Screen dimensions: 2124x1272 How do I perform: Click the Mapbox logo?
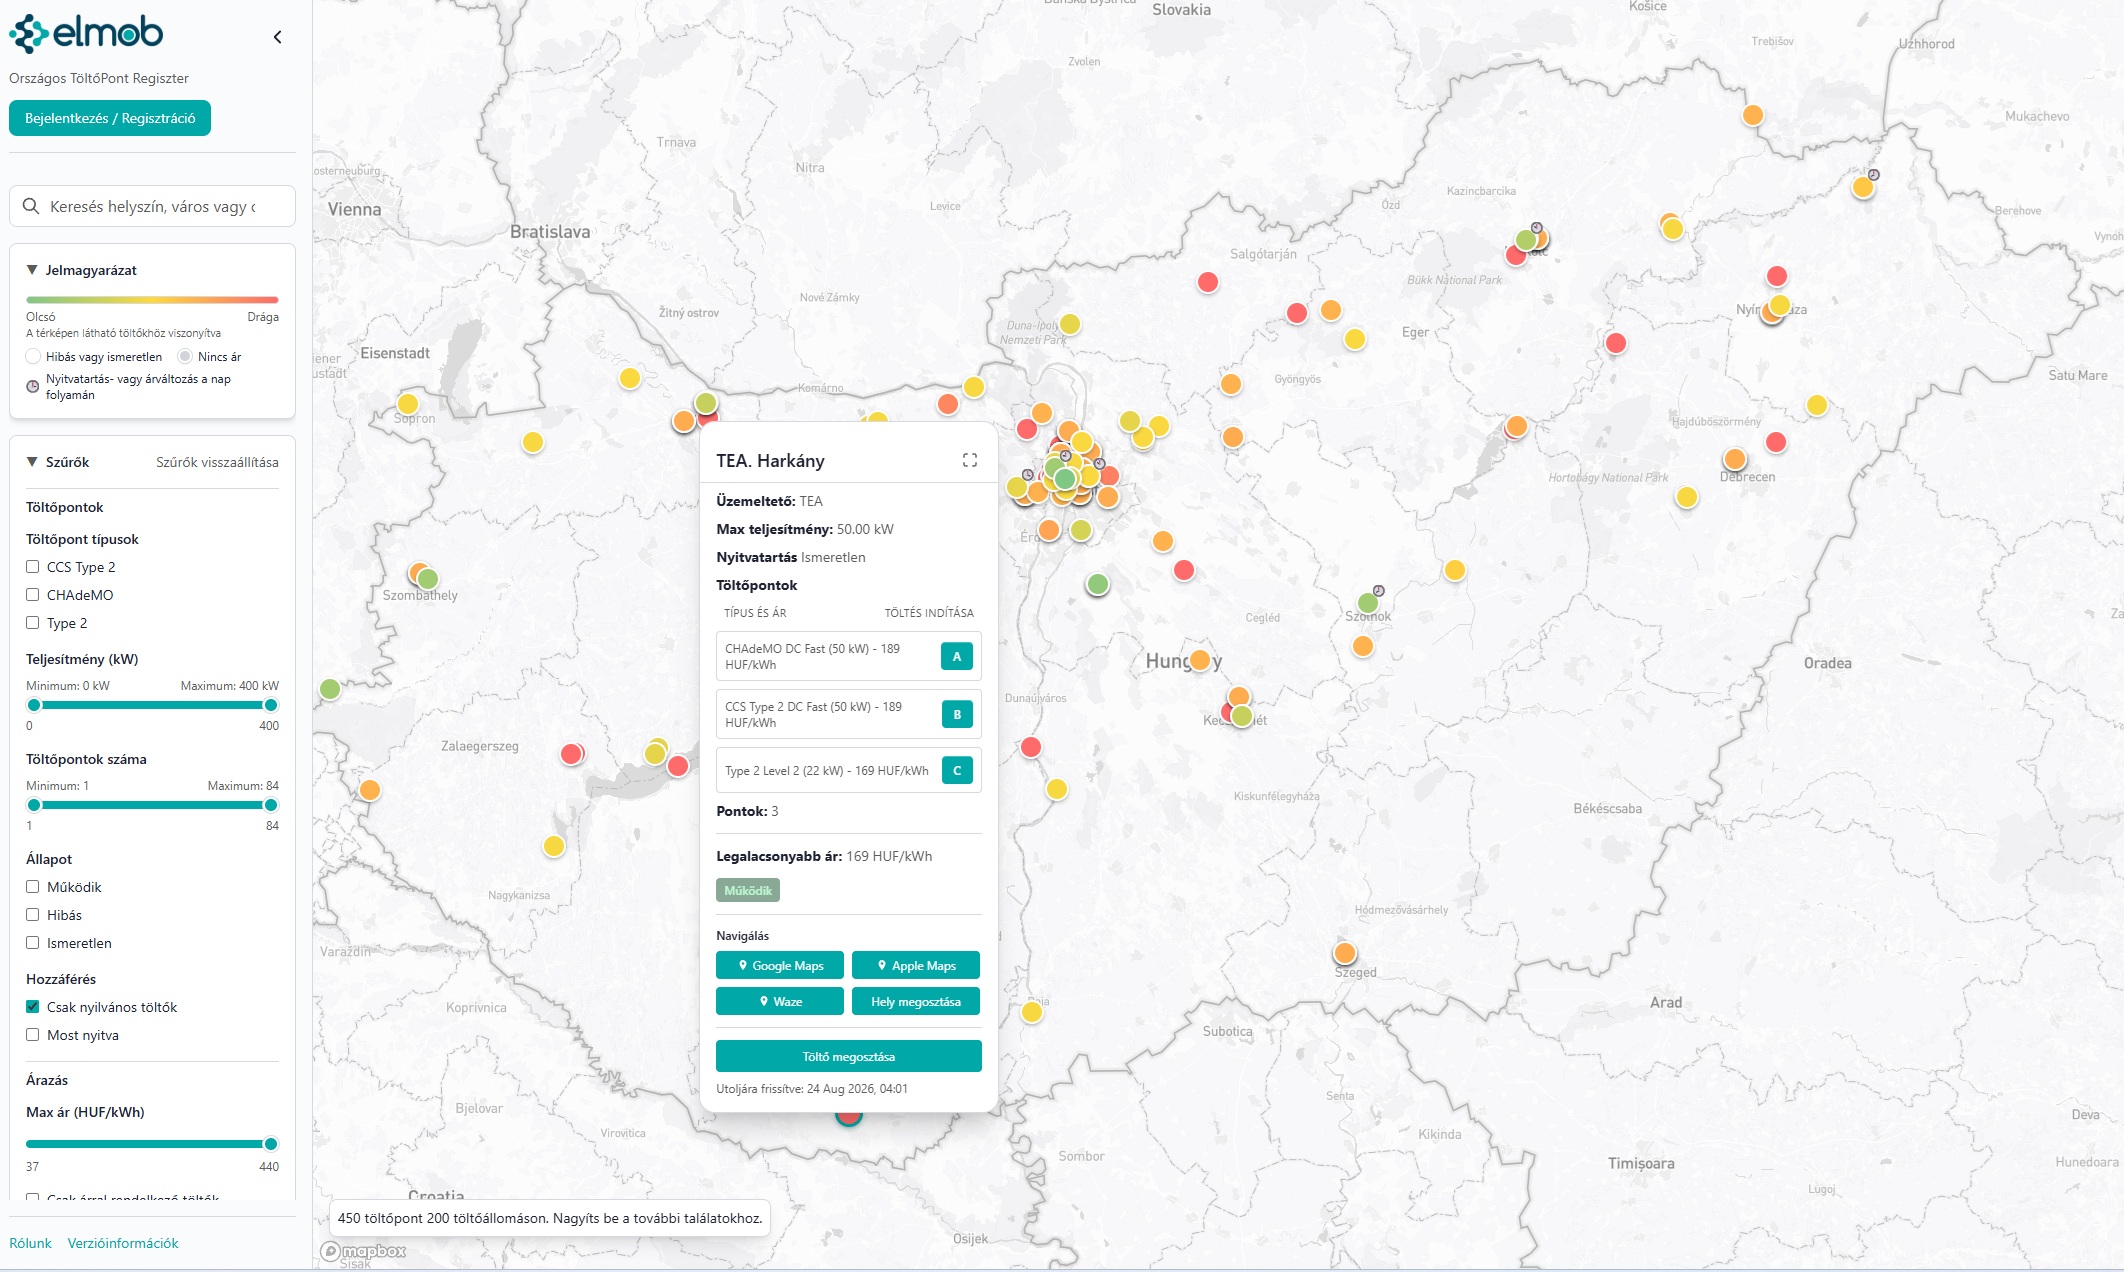[x=364, y=1251]
